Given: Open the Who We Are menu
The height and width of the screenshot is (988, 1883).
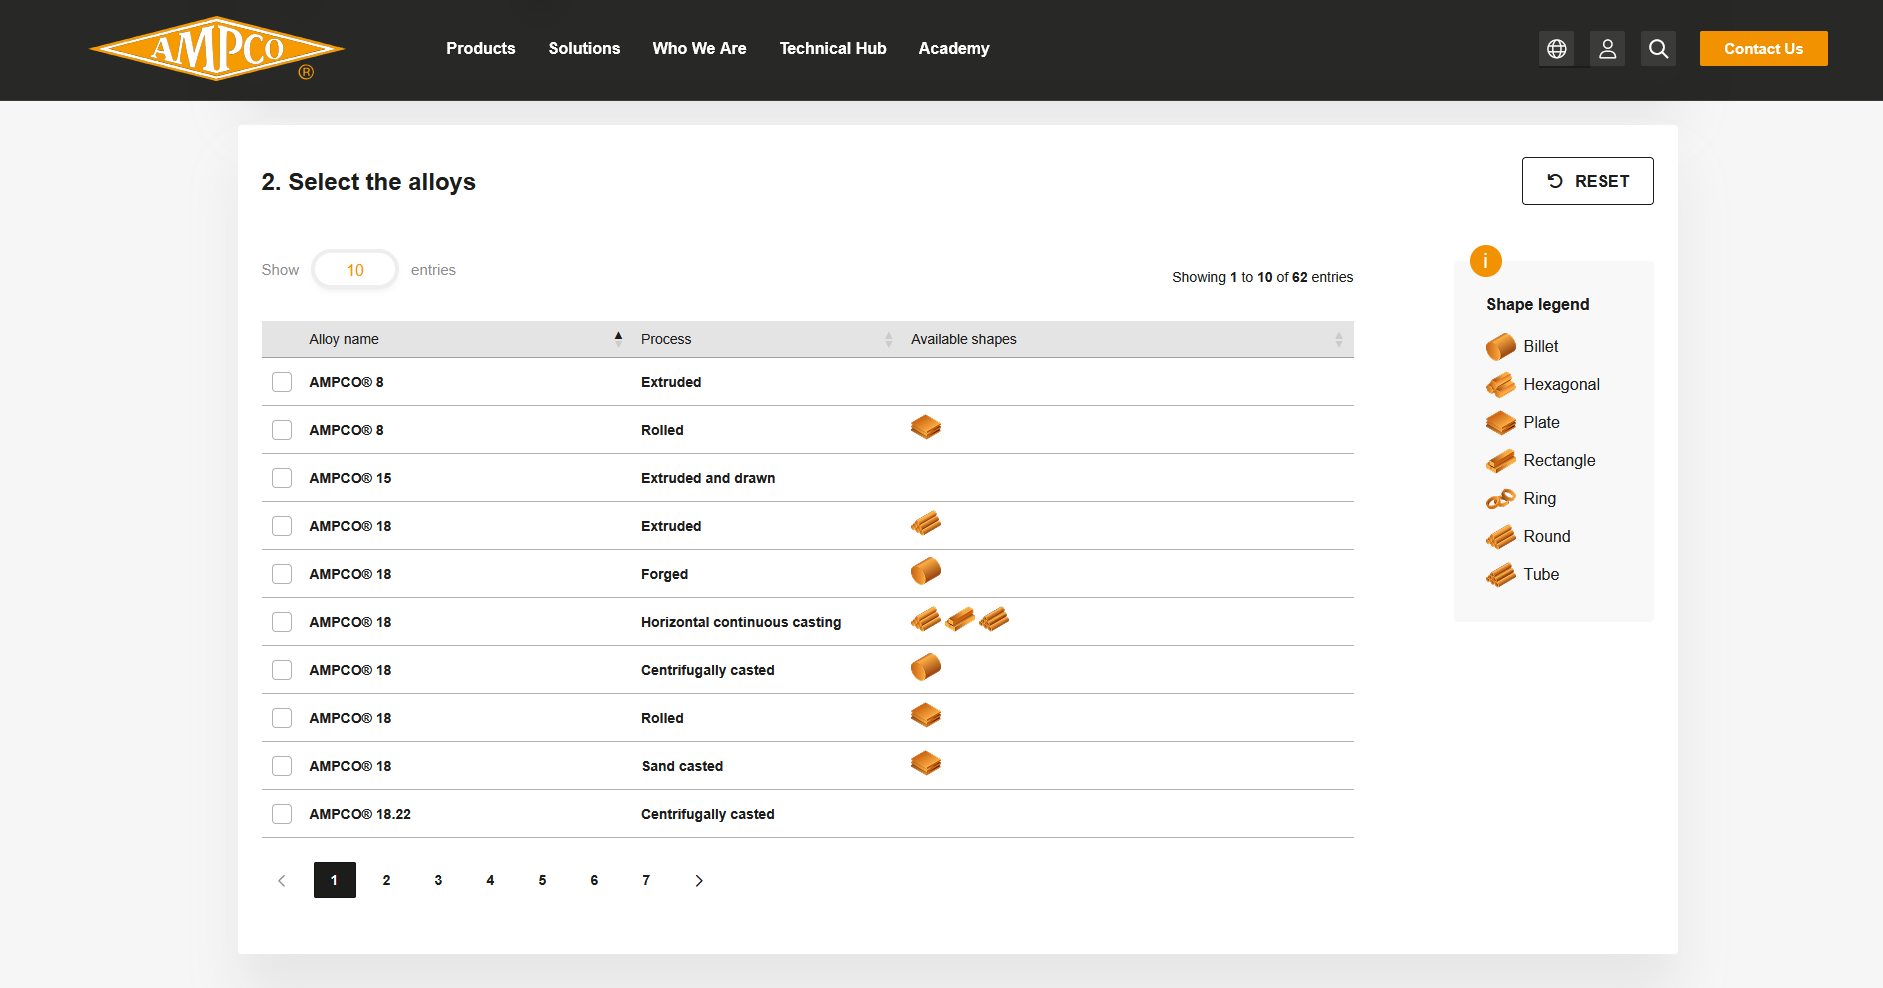Looking at the screenshot, I should (x=700, y=48).
